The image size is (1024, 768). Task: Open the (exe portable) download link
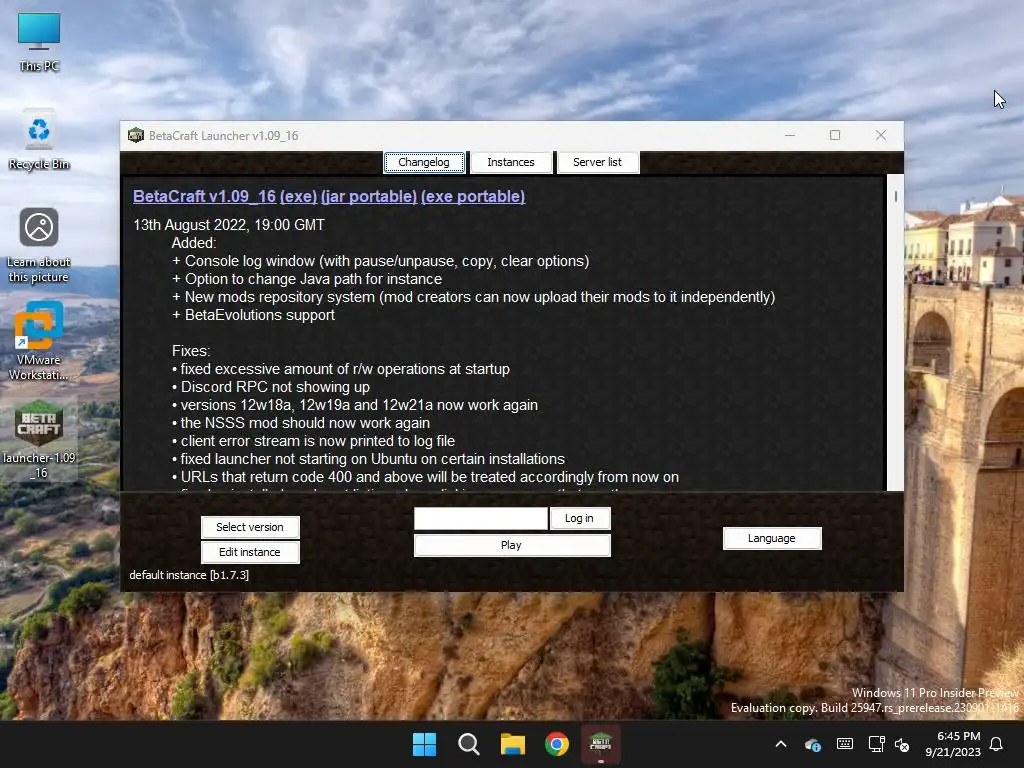click(473, 197)
